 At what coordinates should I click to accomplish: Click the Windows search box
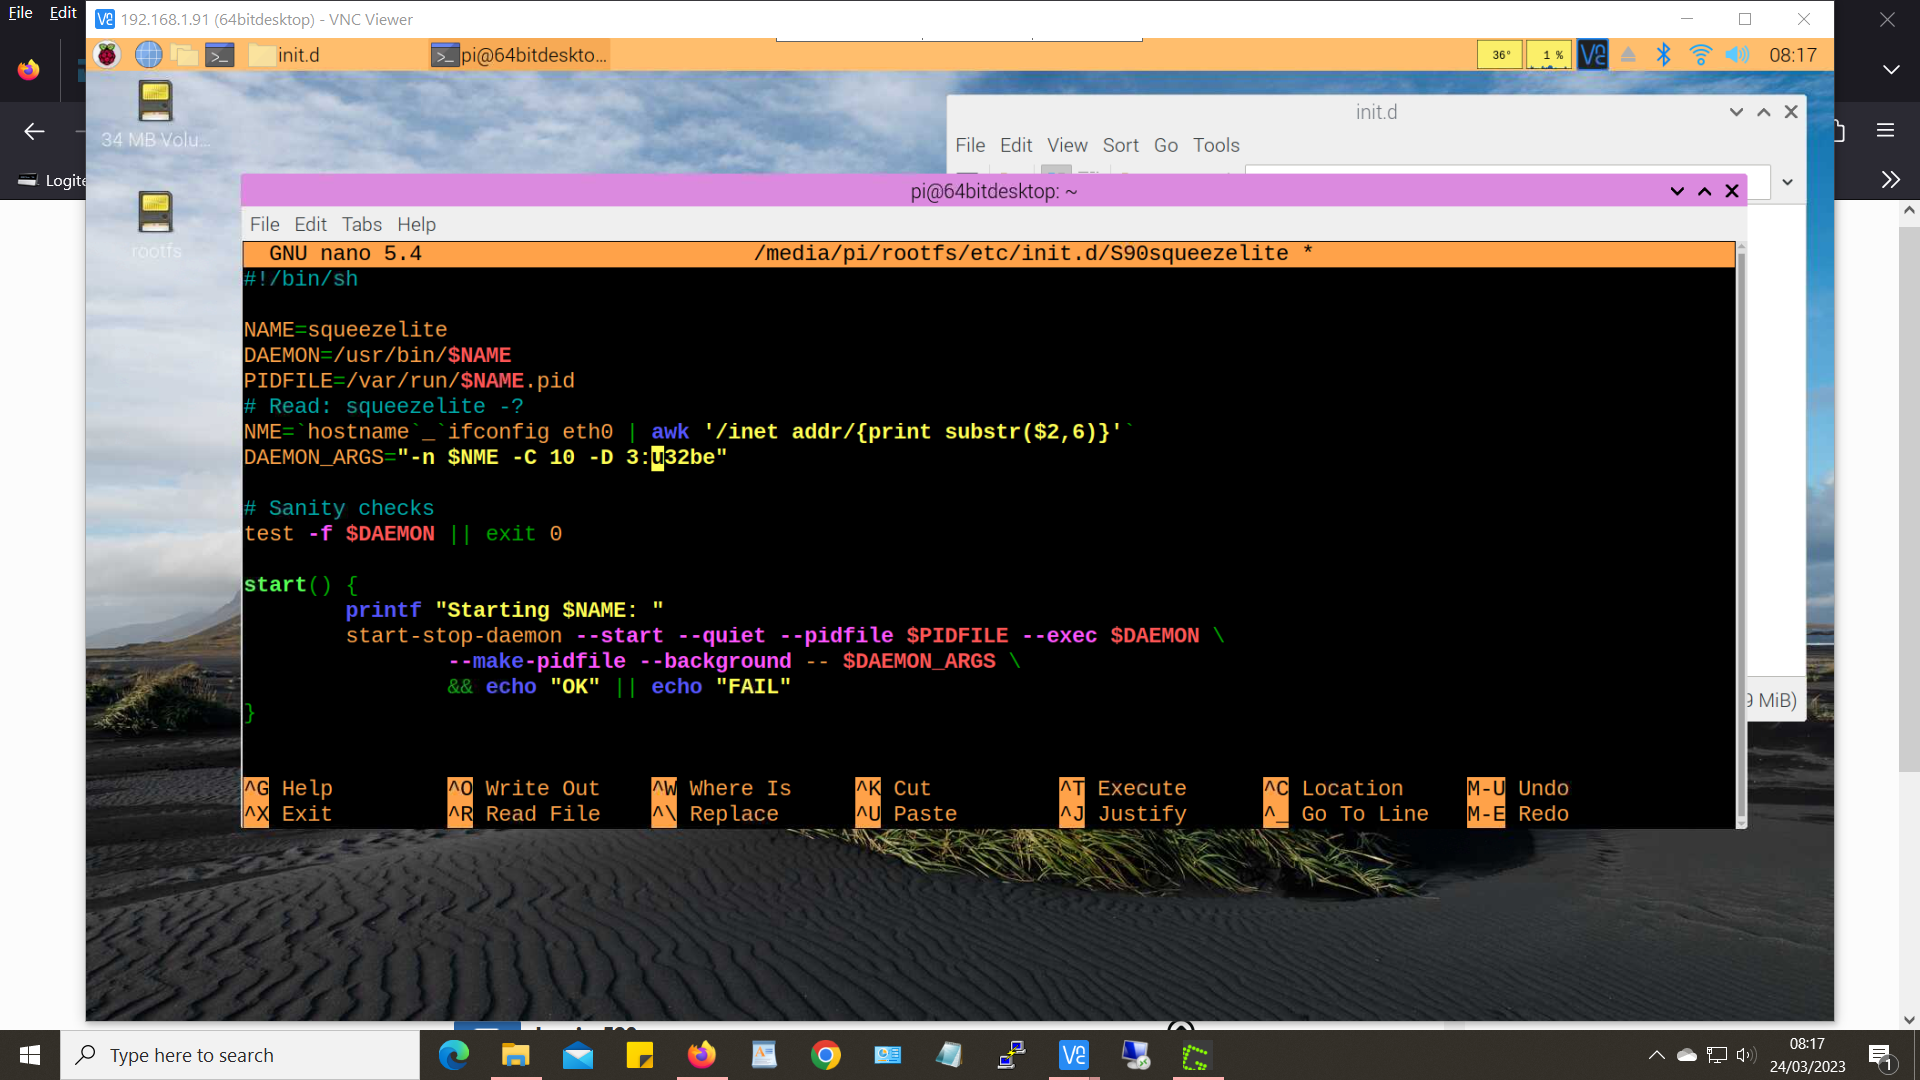[x=240, y=1055]
